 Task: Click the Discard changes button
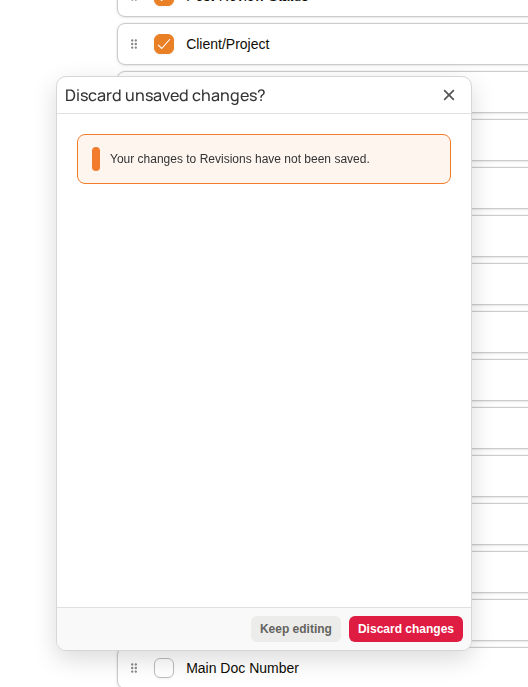click(x=406, y=629)
